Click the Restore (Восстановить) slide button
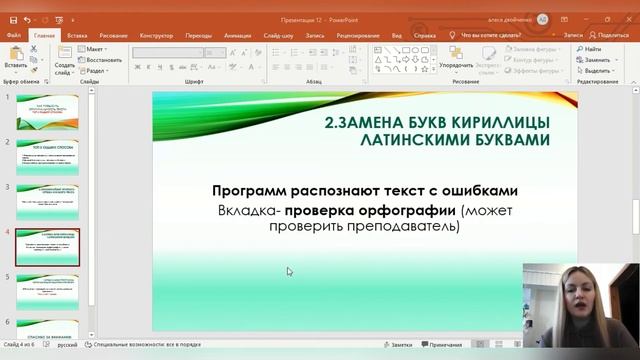The height and width of the screenshot is (360, 640). click(100, 60)
